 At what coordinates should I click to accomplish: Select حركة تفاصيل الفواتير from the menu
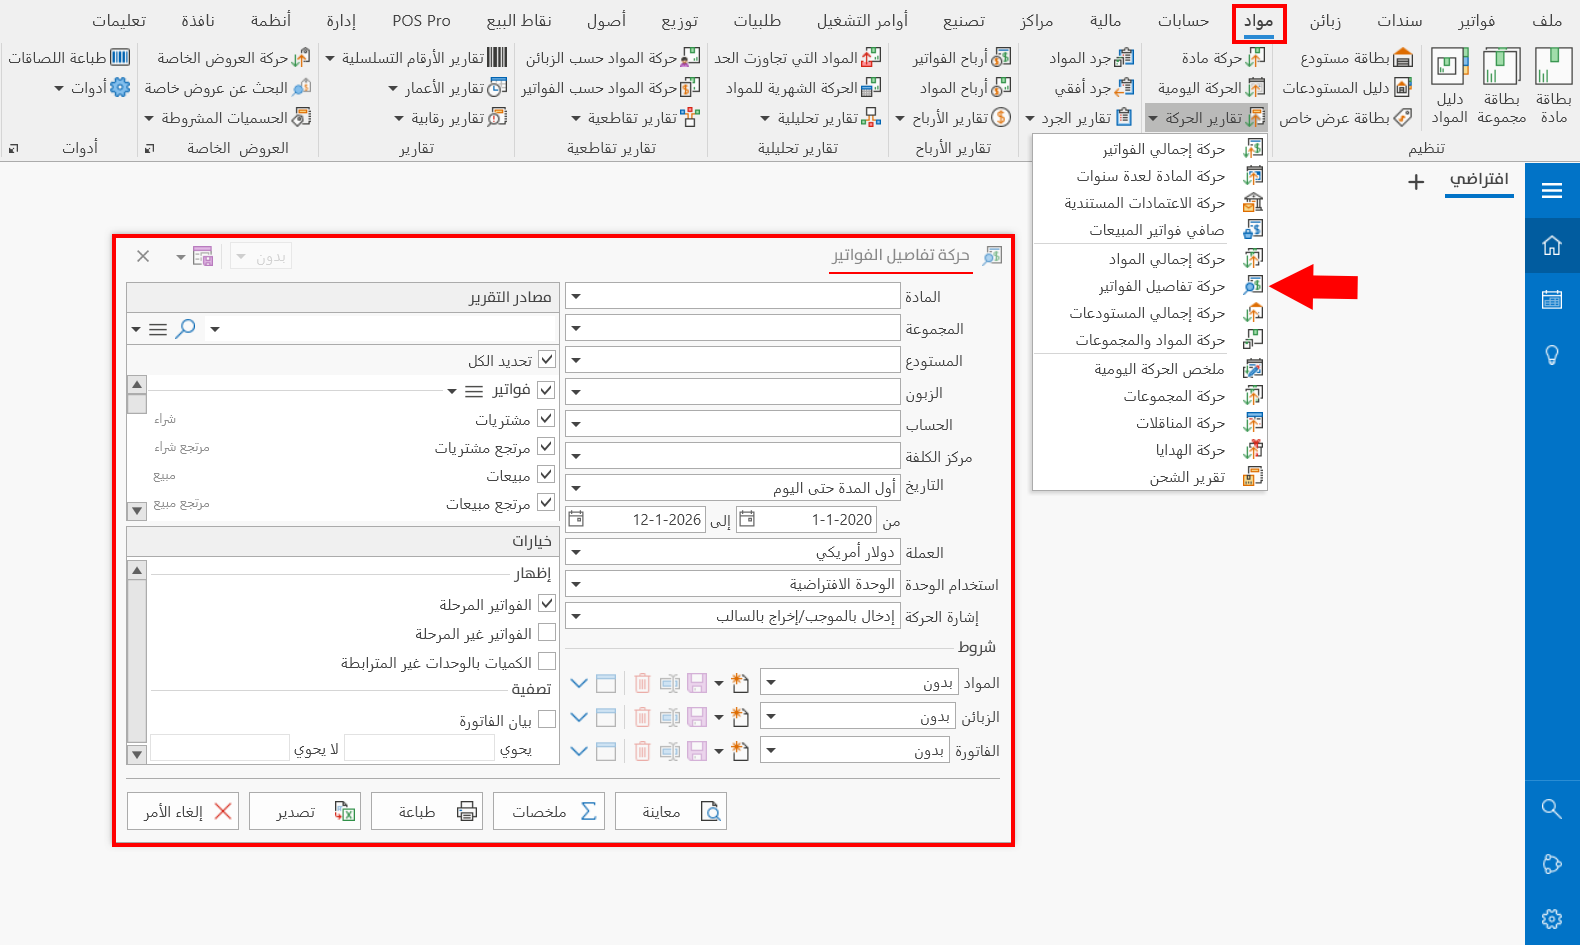1150,286
